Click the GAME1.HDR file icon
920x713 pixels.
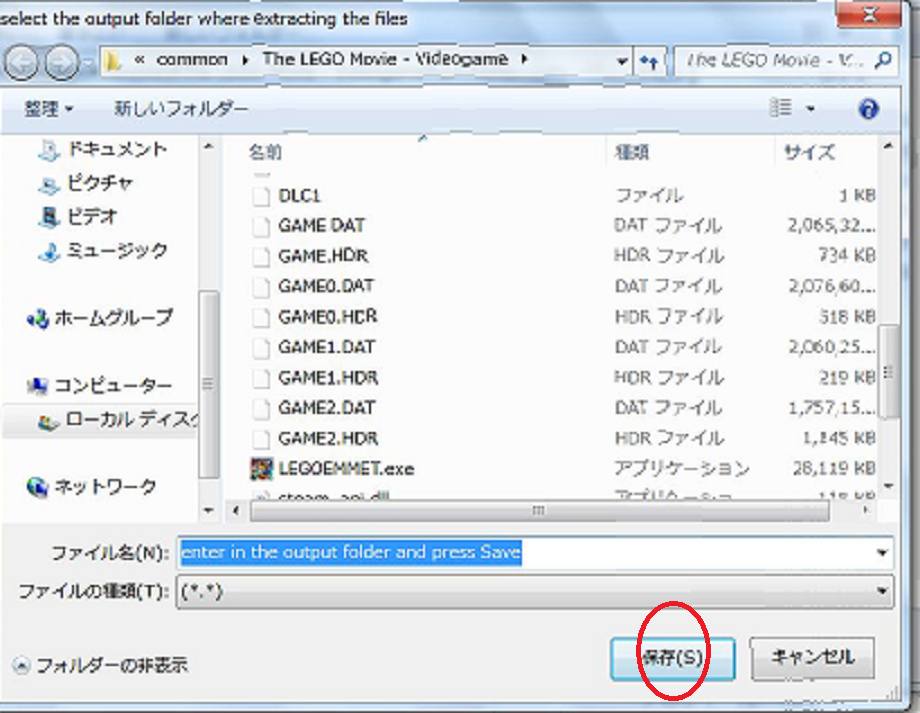(x=261, y=378)
